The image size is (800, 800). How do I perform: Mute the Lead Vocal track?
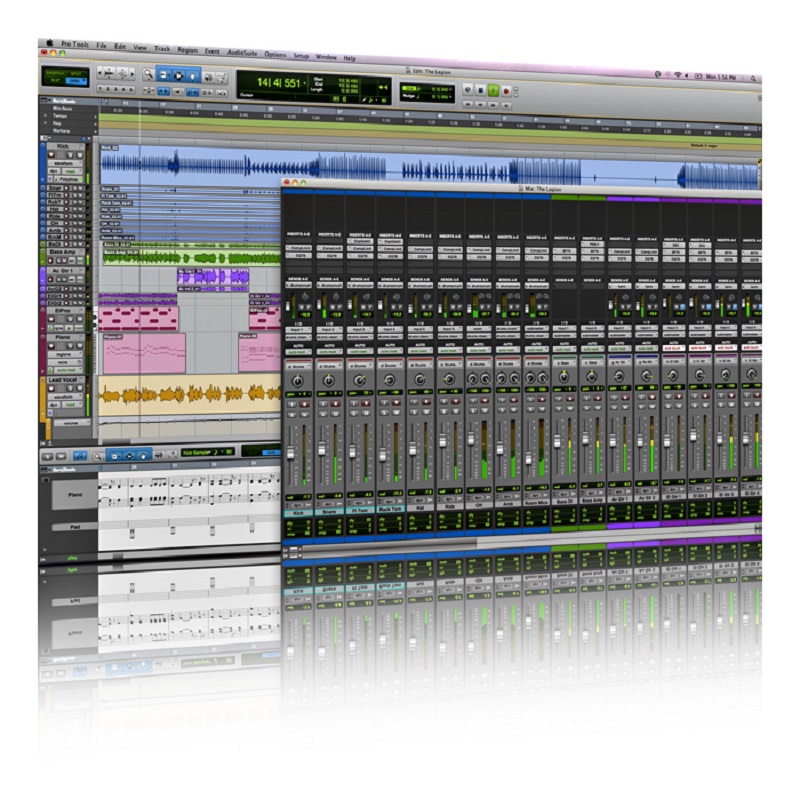click(79, 387)
